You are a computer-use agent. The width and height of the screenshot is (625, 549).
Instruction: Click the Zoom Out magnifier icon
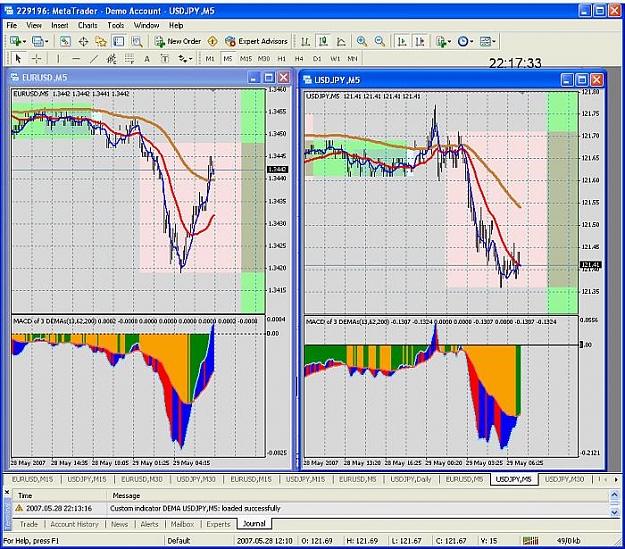click(x=380, y=41)
